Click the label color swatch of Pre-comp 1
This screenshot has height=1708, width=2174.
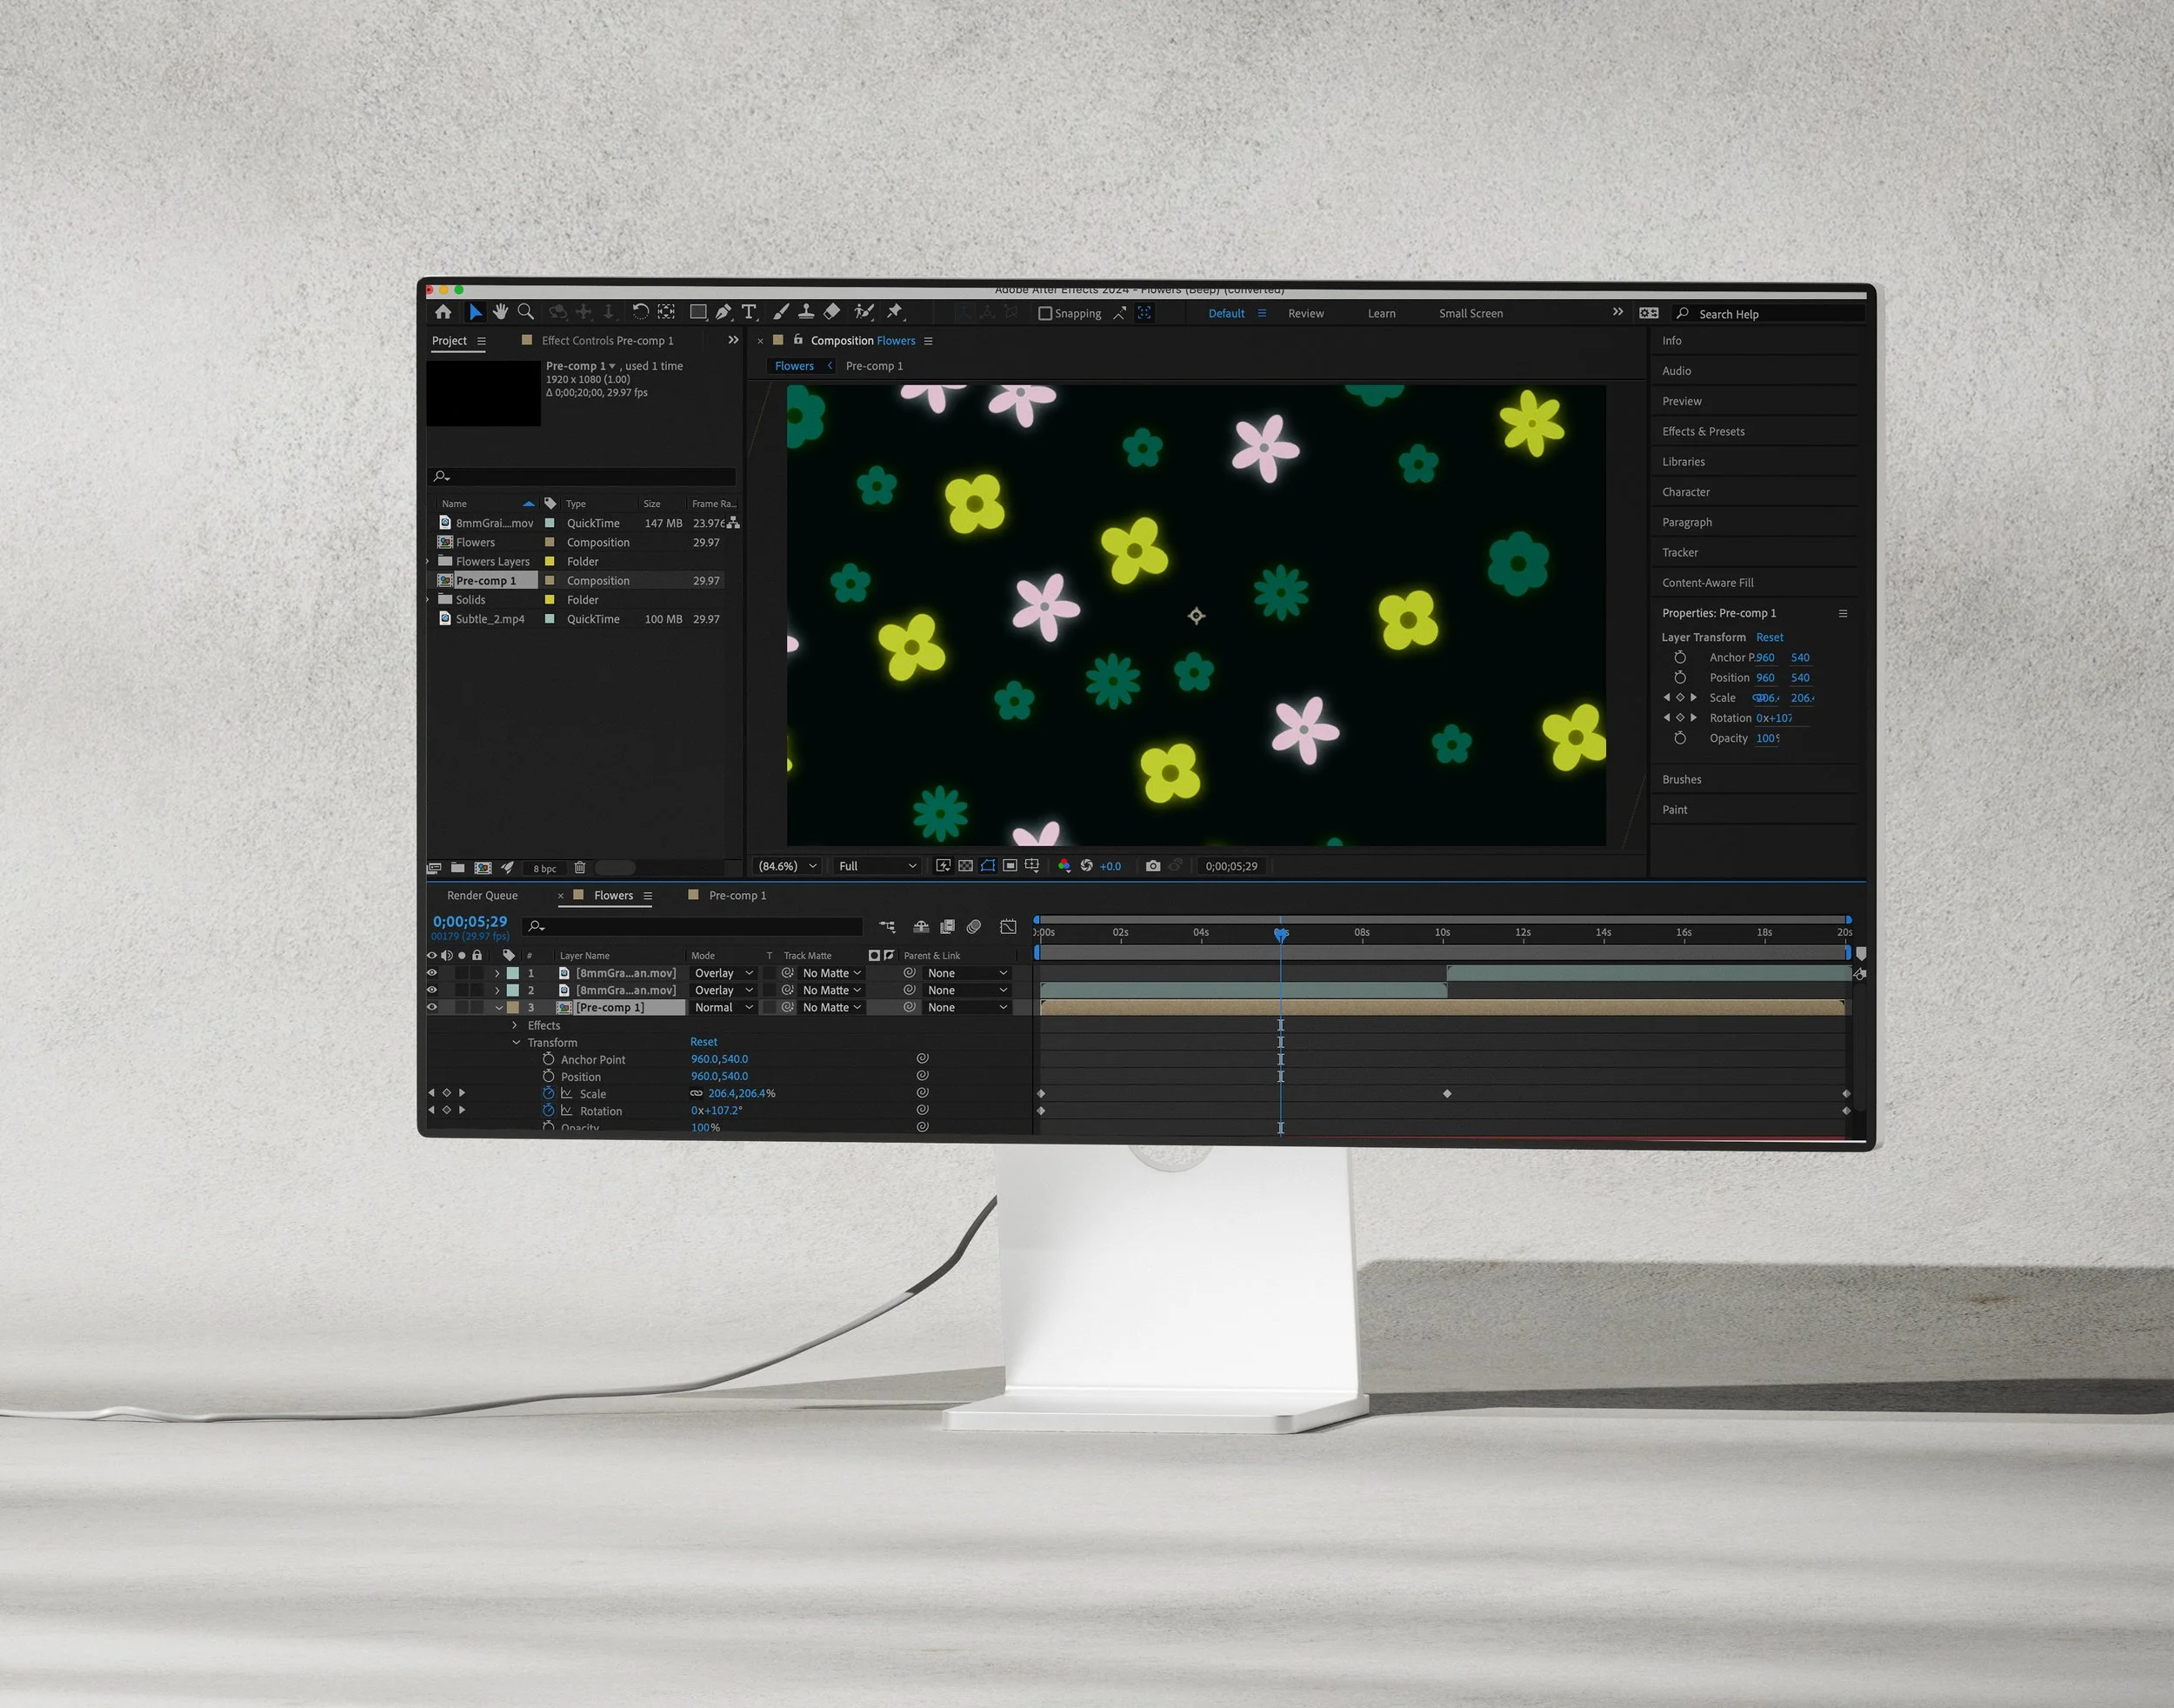point(514,1008)
